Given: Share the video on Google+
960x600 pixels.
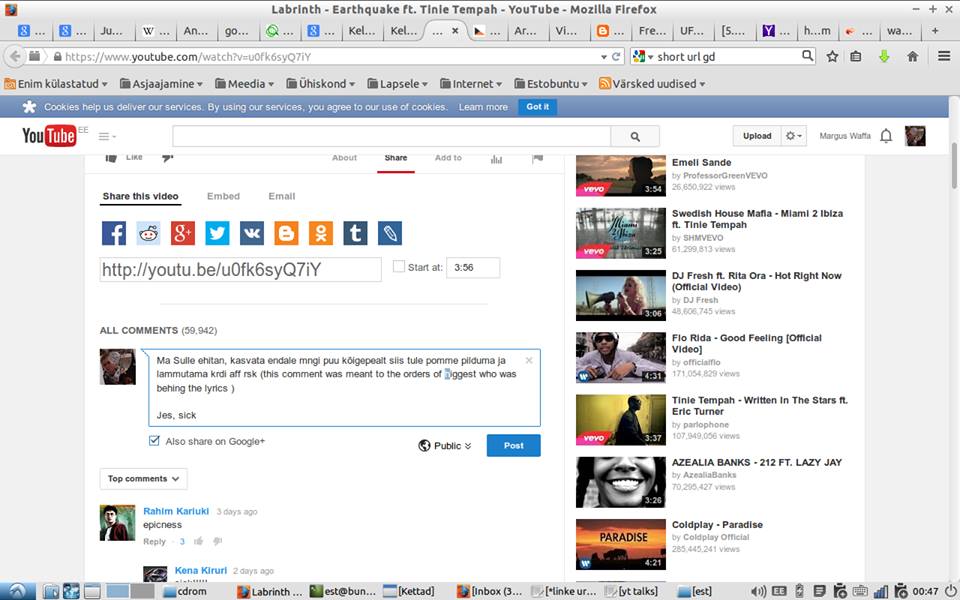Looking at the screenshot, I should 182,233.
